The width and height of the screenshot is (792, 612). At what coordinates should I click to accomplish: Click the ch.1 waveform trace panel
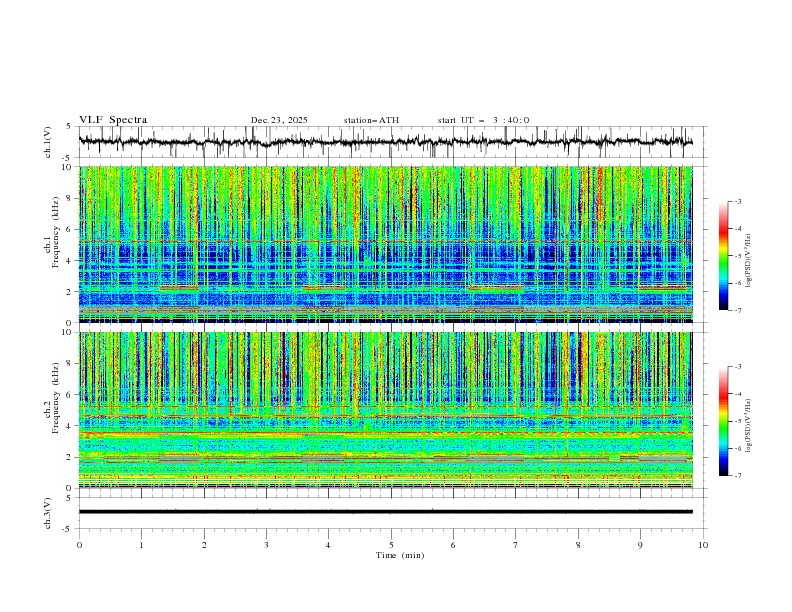coord(392,142)
